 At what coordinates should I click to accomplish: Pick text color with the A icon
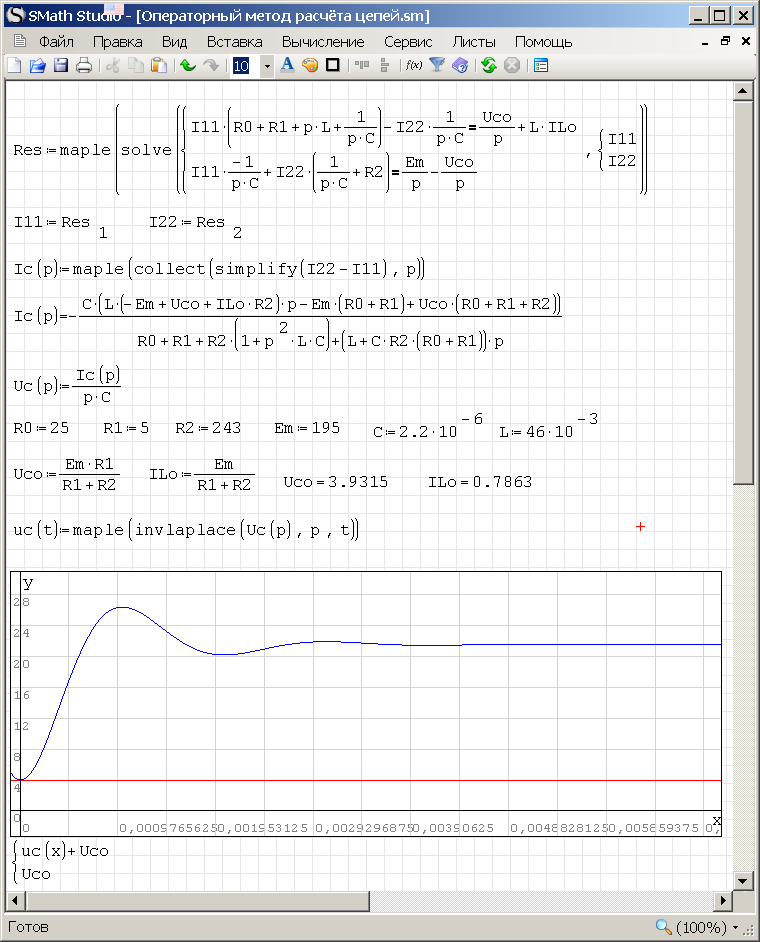287,66
